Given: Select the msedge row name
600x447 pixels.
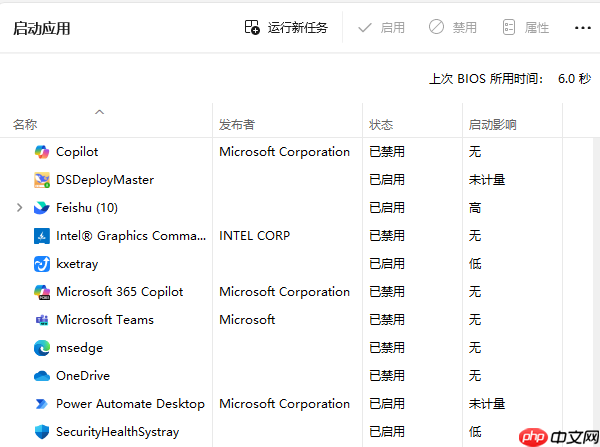Looking at the screenshot, I should pyautogui.click(x=79, y=348).
